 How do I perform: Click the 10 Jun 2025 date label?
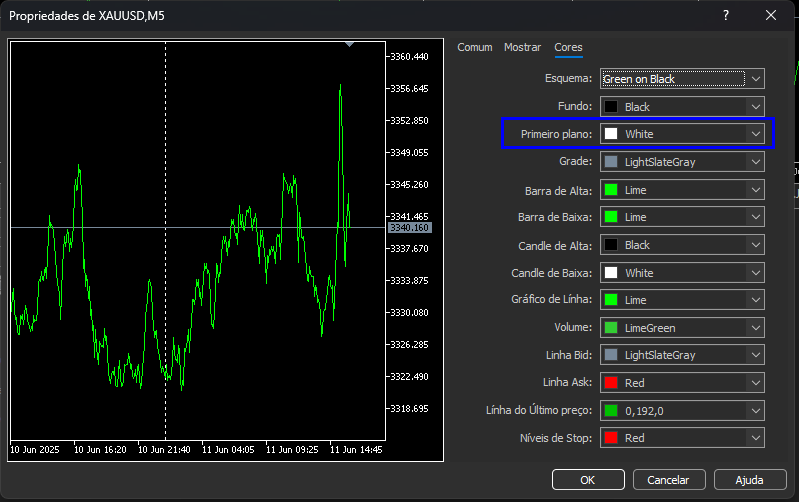pyautogui.click(x=35, y=450)
